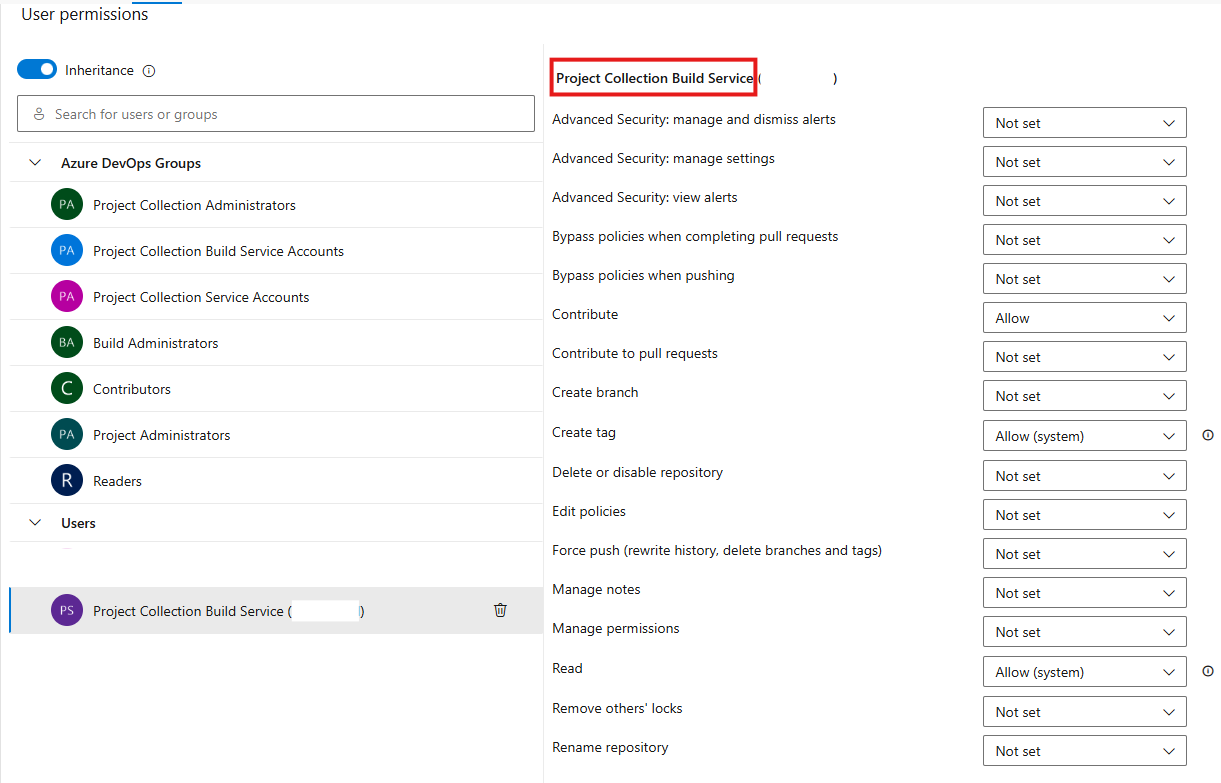Click the Contributors C avatar
1221x783 pixels.
(x=67, y=389)
